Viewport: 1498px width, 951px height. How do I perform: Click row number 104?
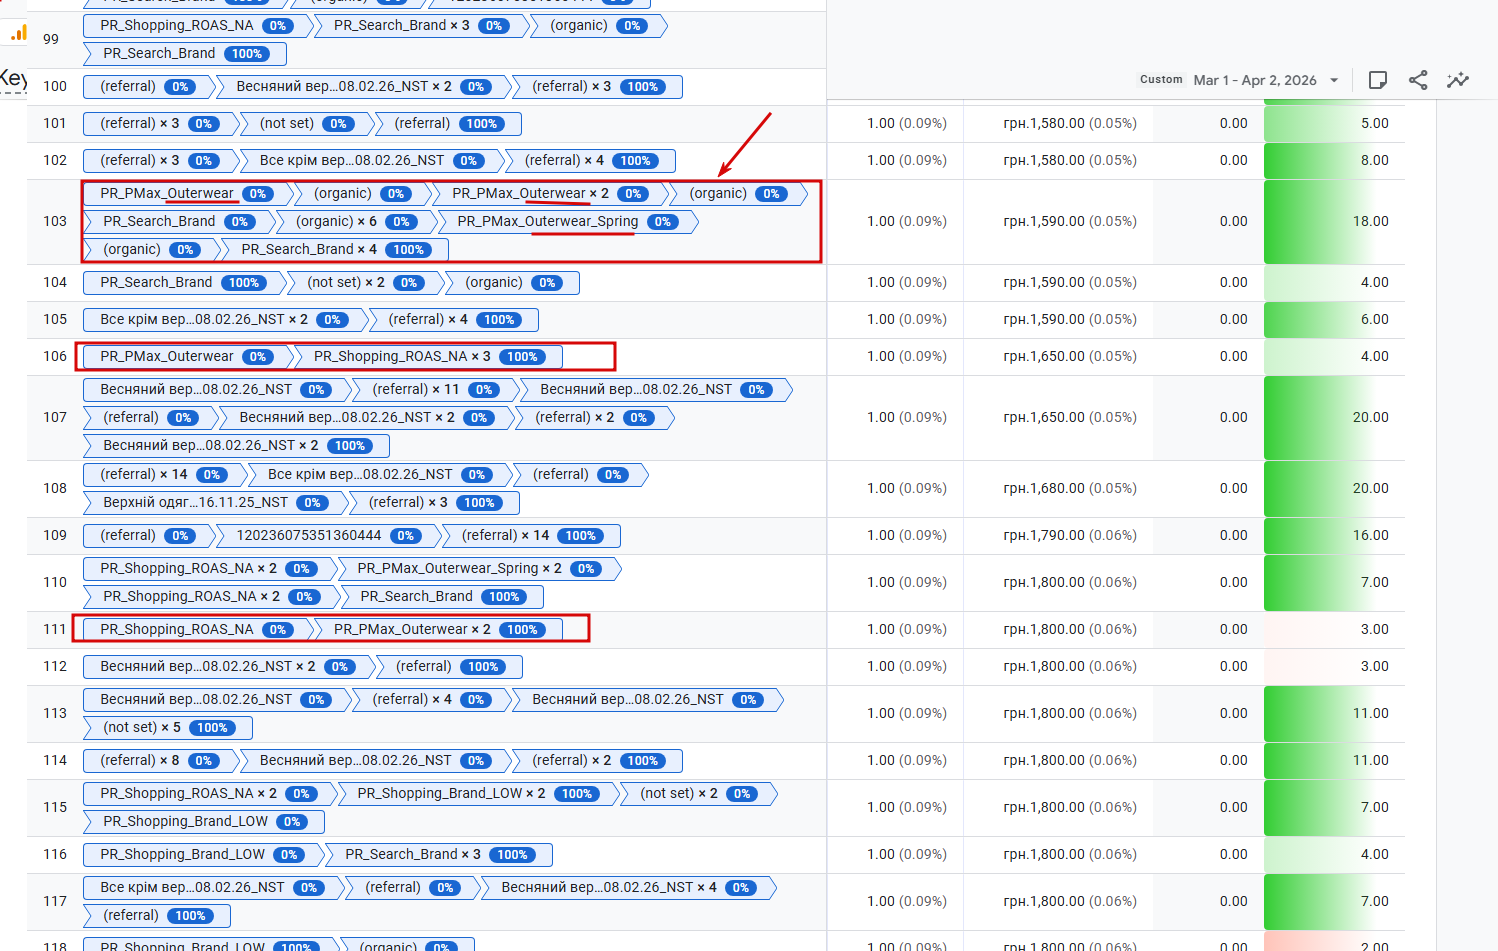[x=55, y=283]
